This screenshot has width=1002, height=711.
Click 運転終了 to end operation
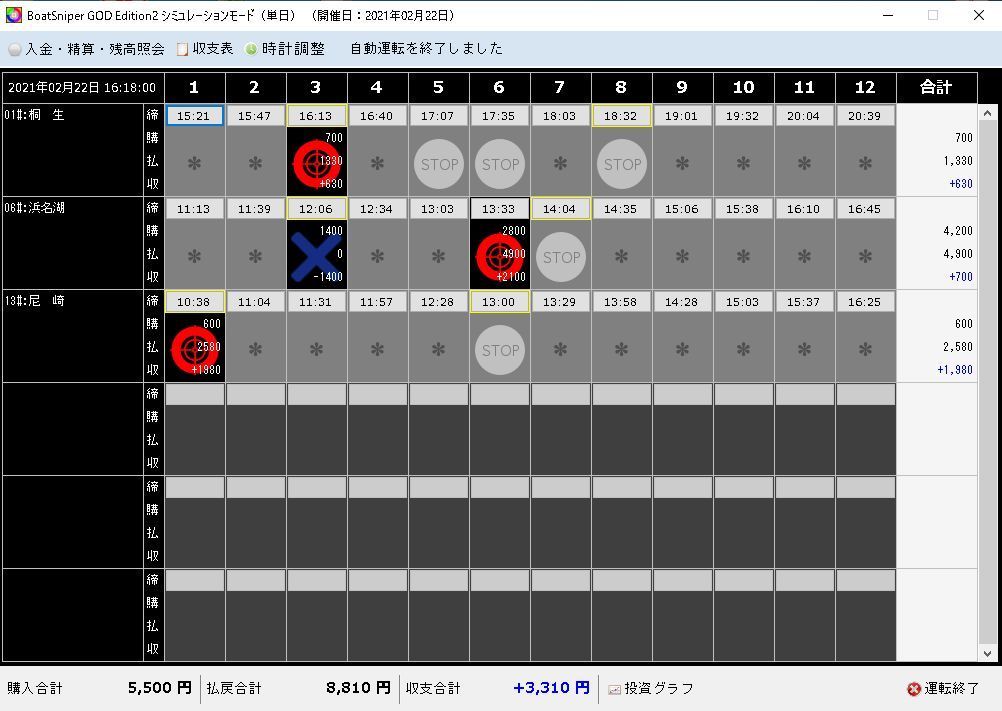coord(943,688)
